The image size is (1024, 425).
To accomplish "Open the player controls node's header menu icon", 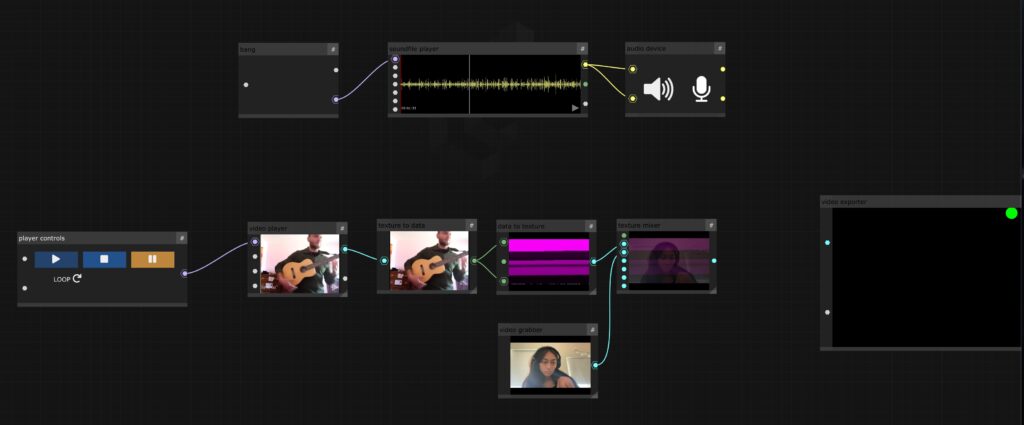I will click(x=182, y=238).
